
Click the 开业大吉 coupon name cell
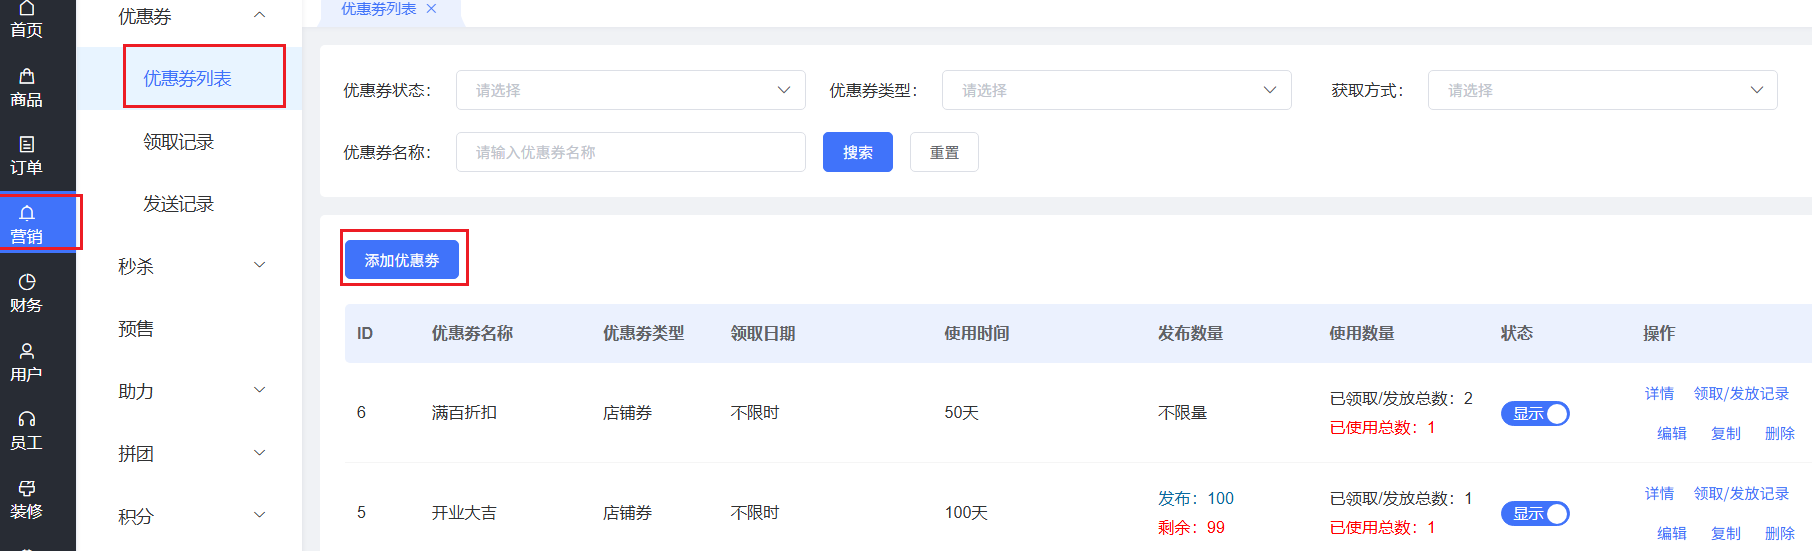464,513
